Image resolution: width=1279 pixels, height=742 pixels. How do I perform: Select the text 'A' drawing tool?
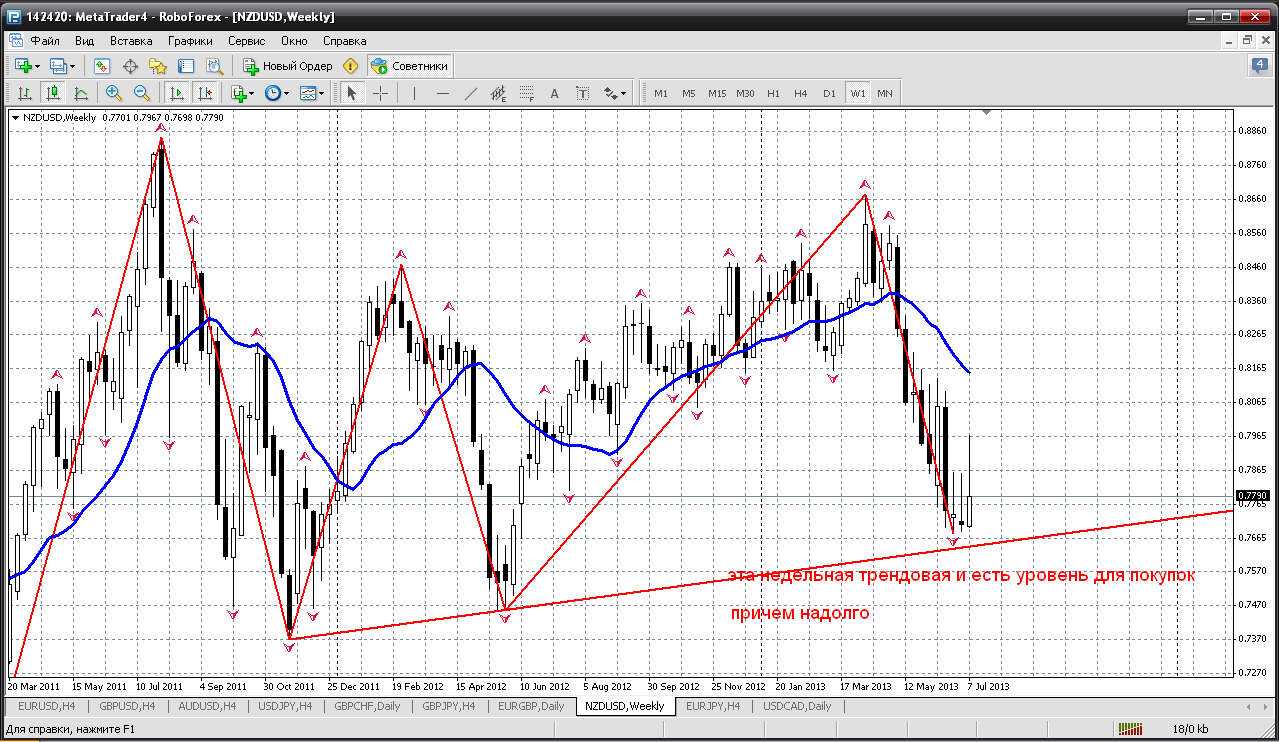point(555,93)
